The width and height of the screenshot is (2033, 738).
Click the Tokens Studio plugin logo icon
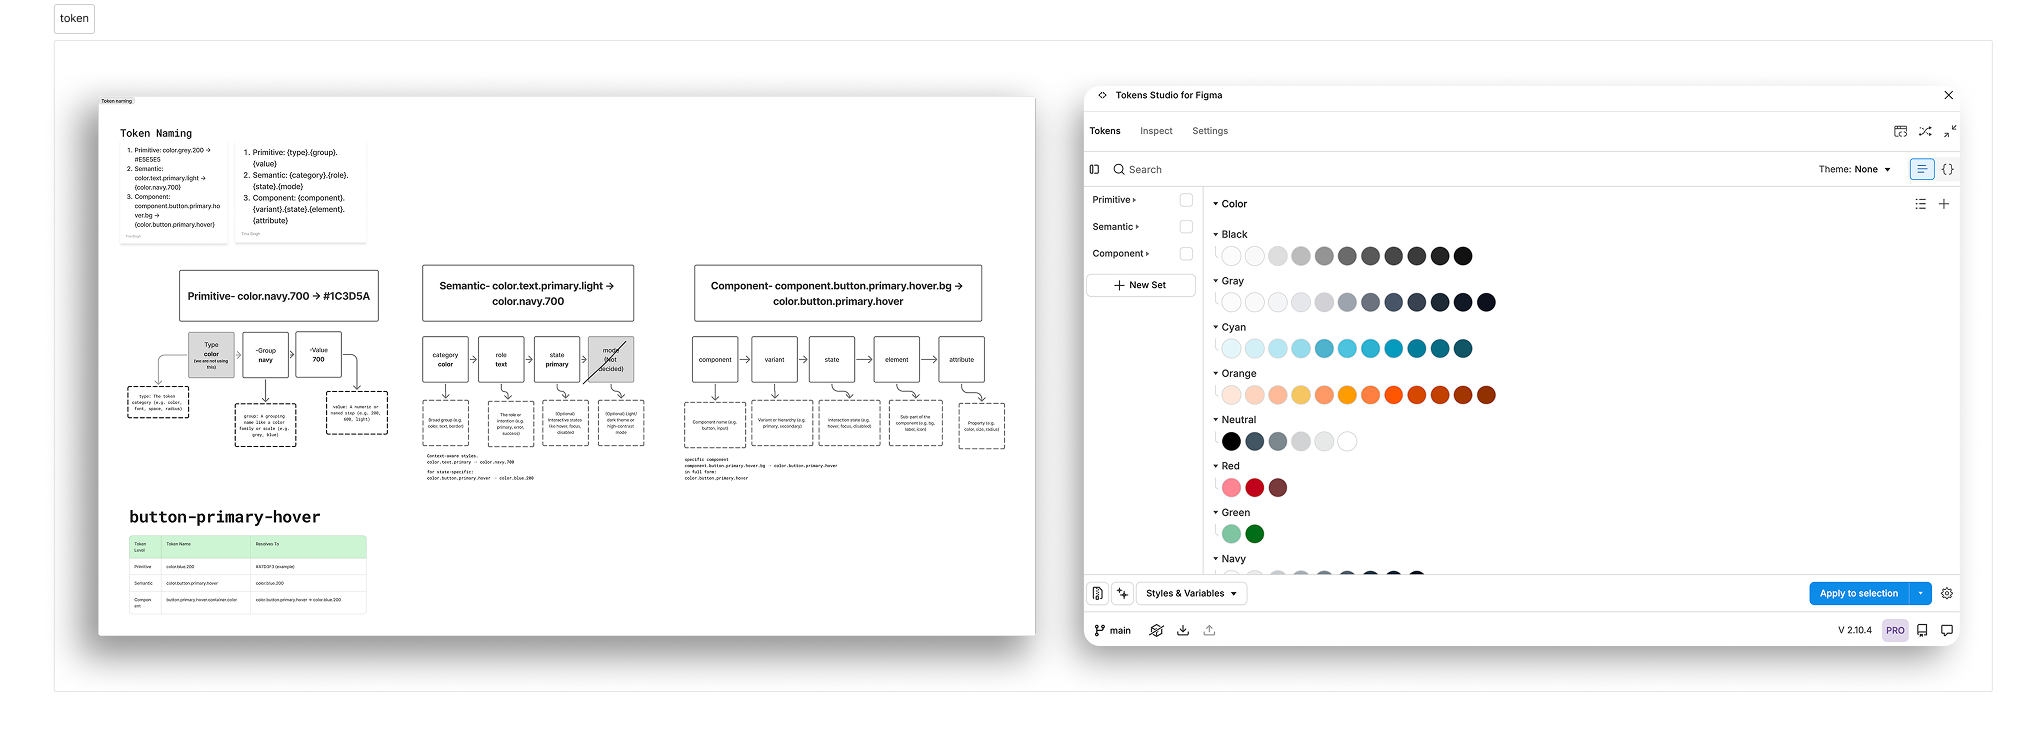click(x=1102, y=96)
